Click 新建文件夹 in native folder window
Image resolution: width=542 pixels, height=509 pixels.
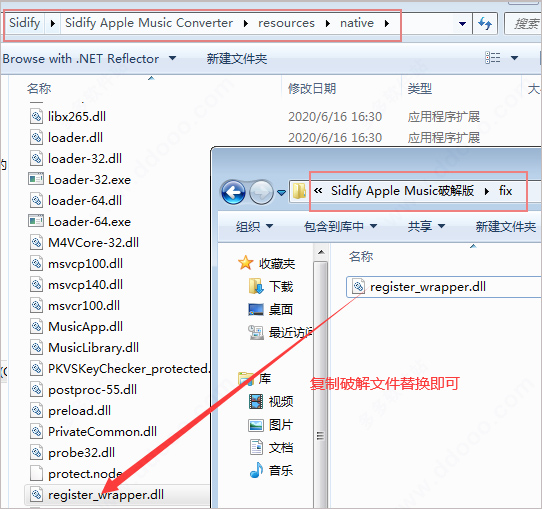pyautogui.click(x=237, y=58)
